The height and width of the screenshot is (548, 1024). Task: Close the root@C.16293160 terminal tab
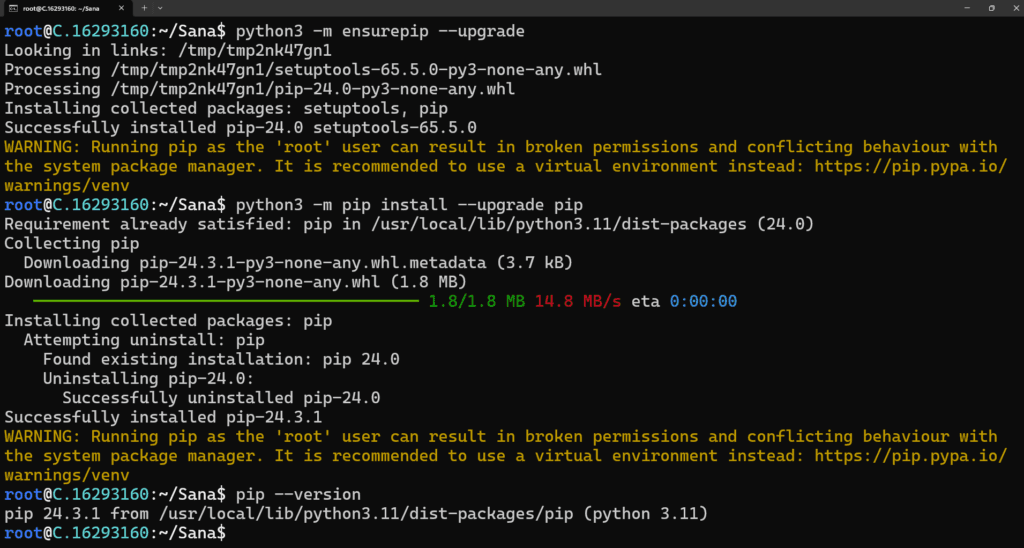(123, 8)
